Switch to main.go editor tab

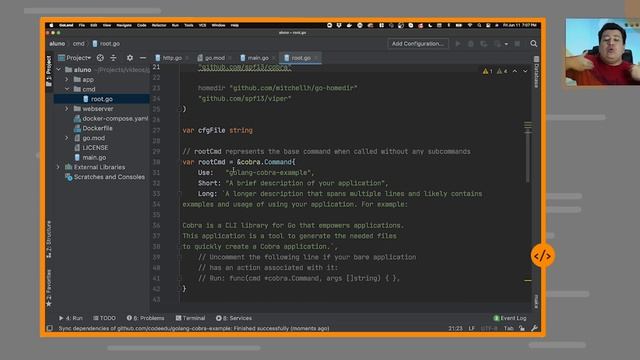click(x=258, y=58)
